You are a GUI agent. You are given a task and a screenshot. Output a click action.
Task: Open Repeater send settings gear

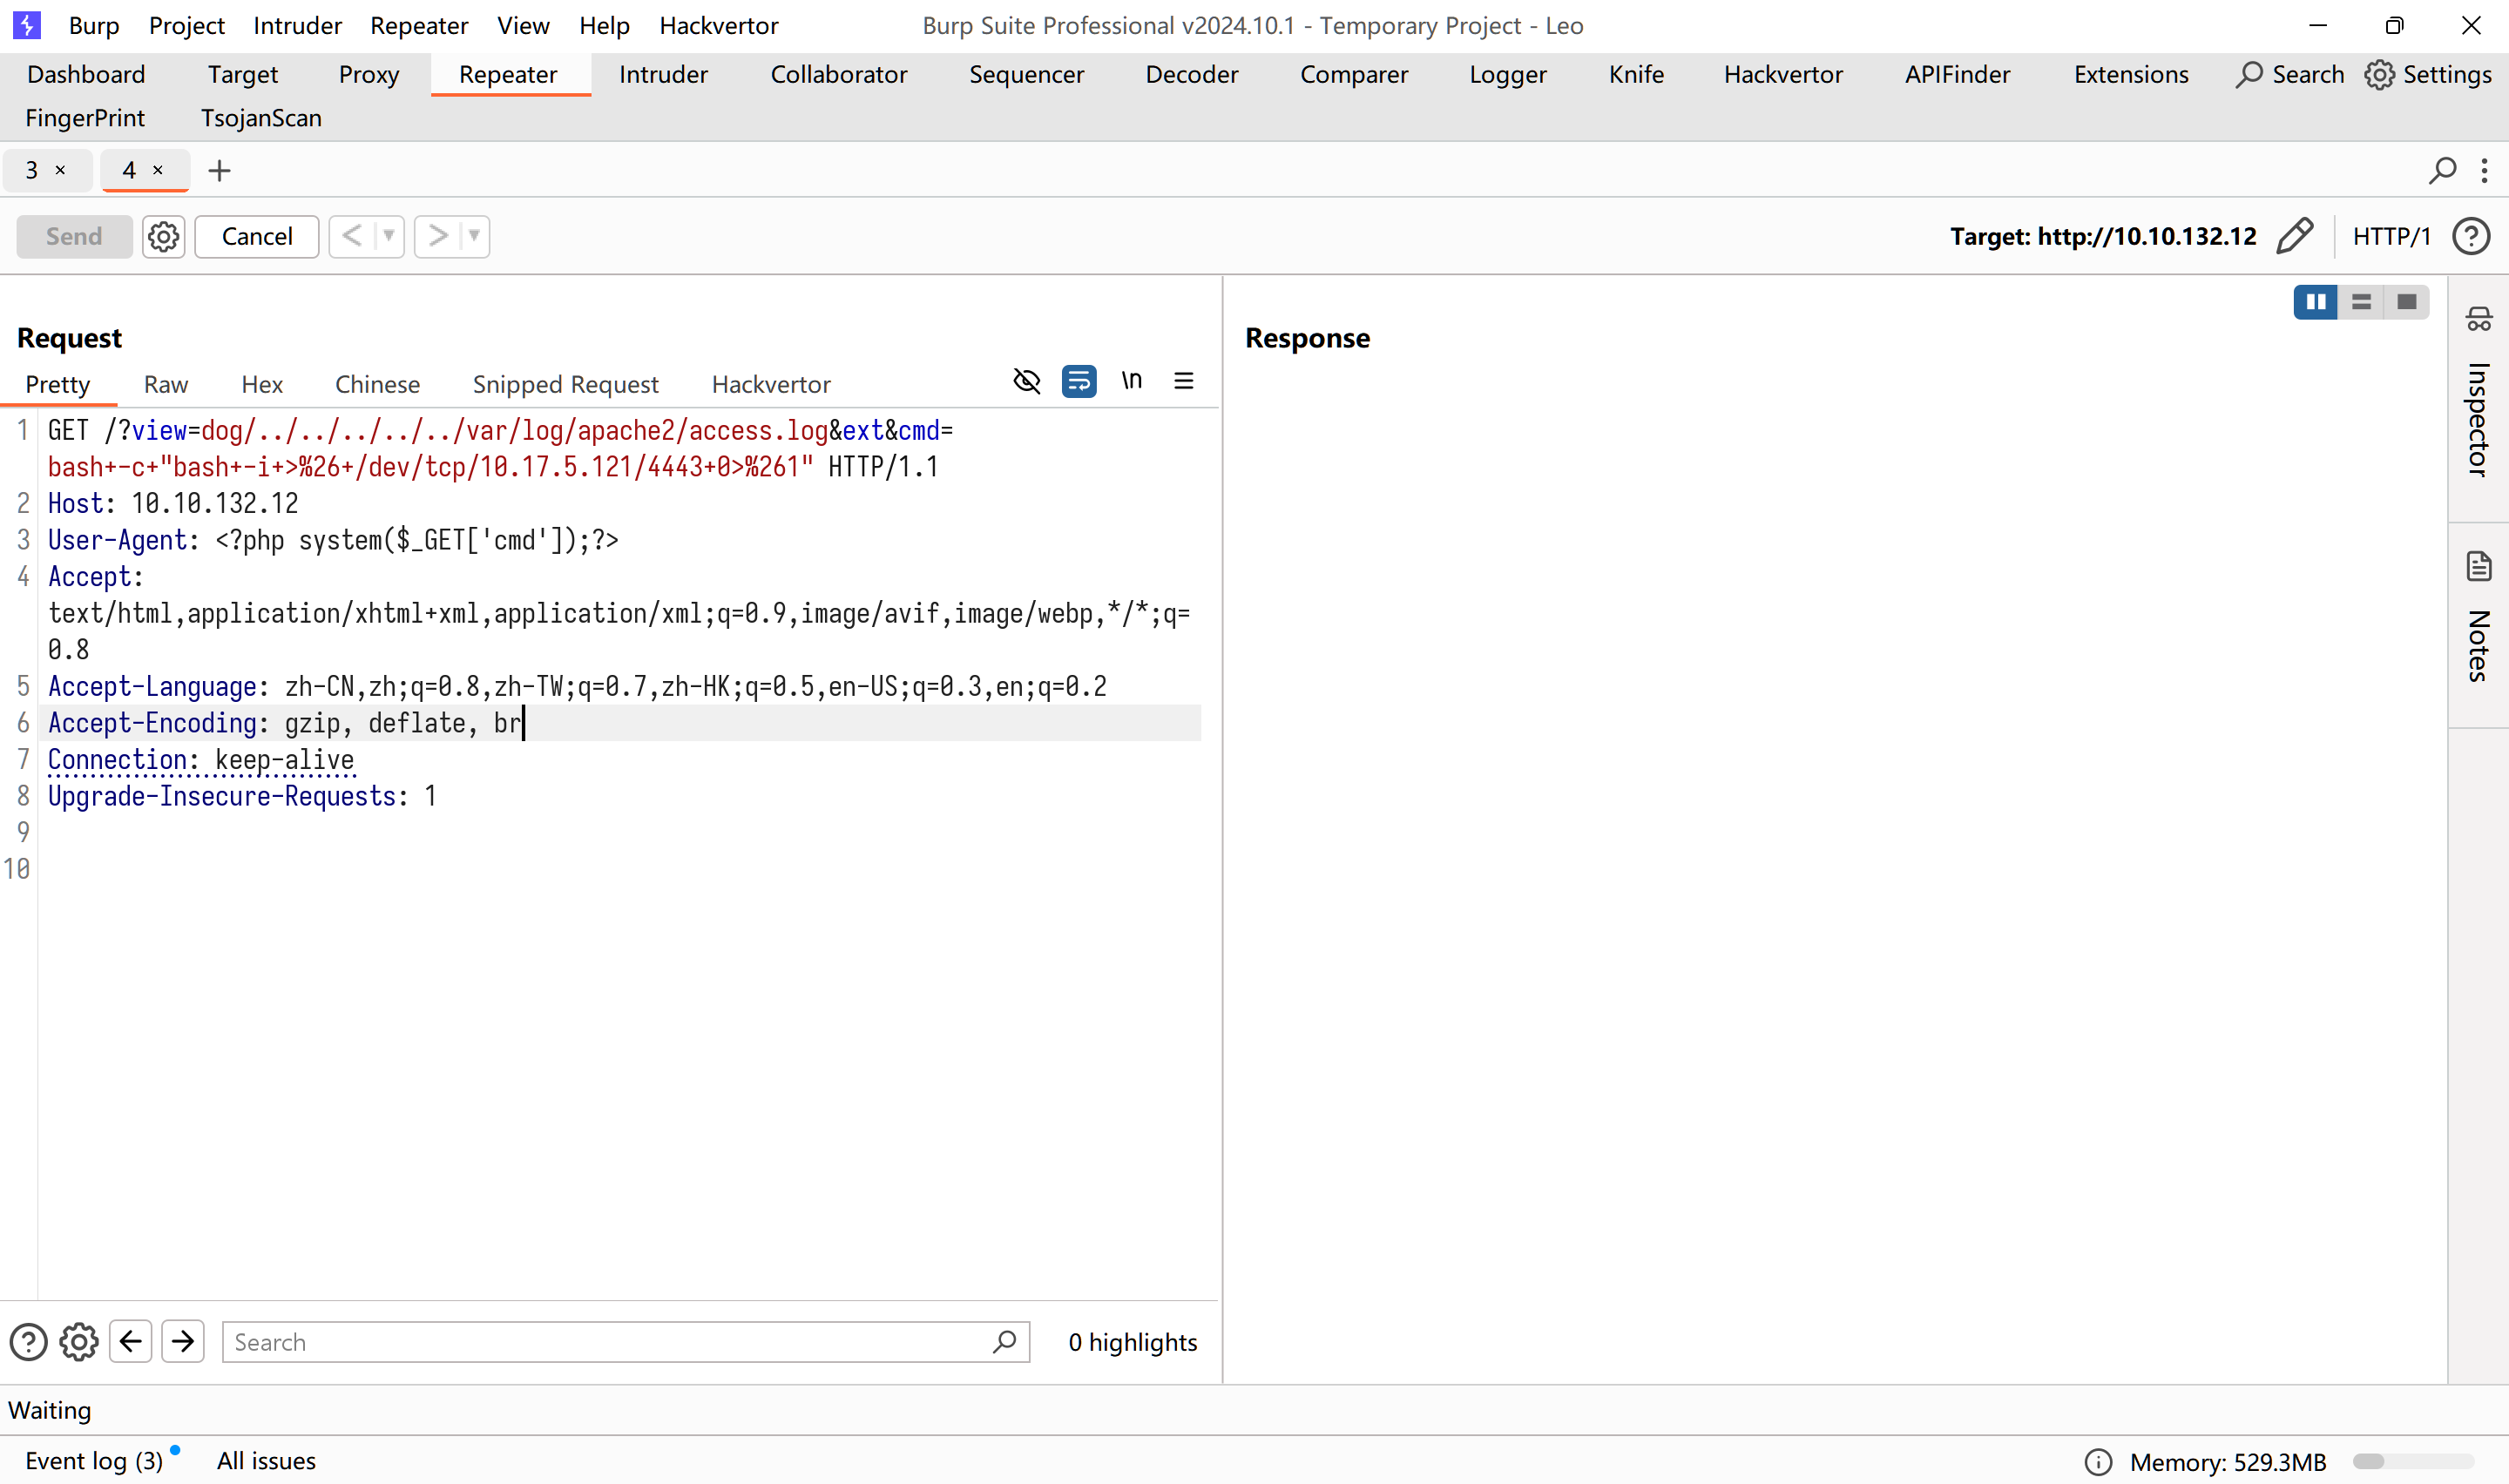coord(163,237)
